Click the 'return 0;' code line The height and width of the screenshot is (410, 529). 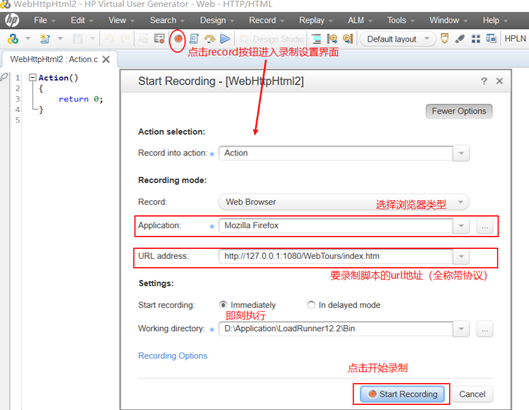click(81, 99)
